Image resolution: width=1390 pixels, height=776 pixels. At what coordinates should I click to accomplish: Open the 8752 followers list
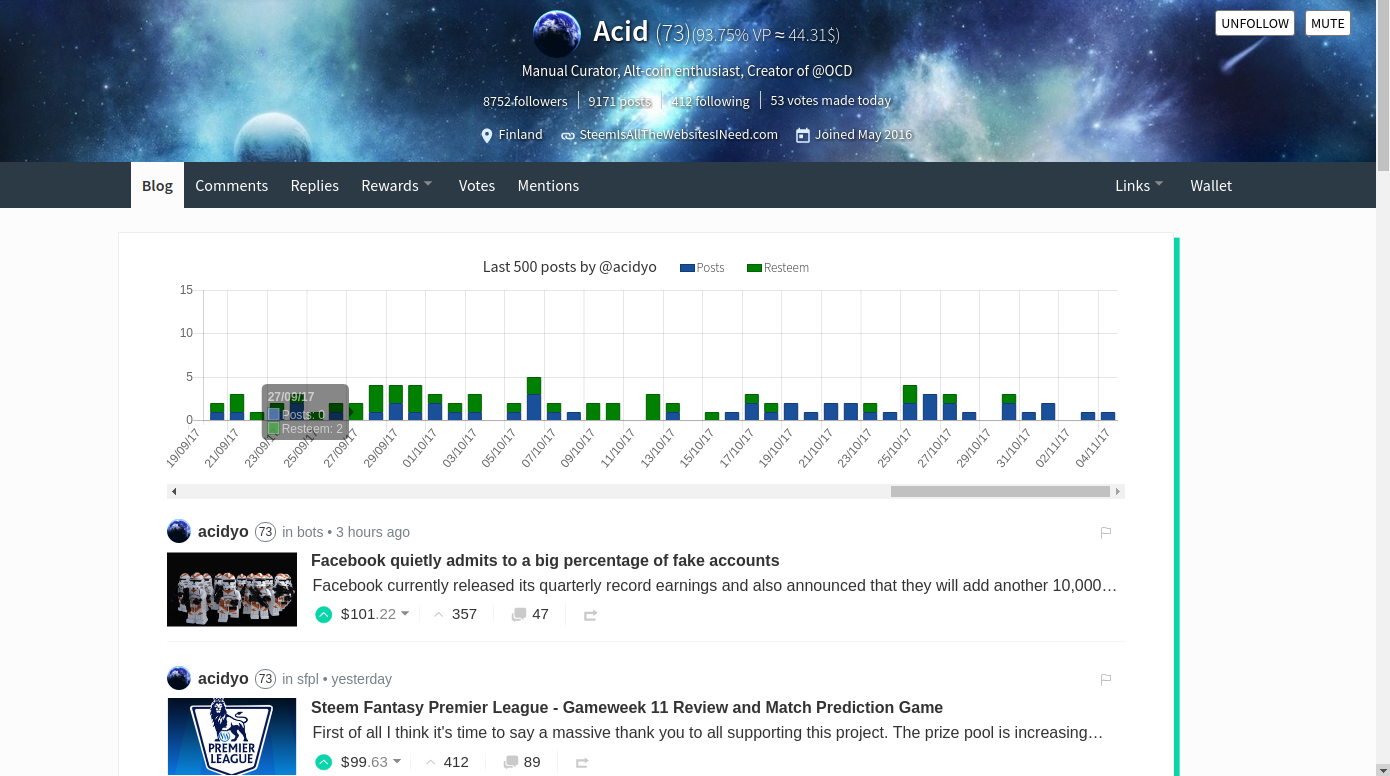[525, 101]
